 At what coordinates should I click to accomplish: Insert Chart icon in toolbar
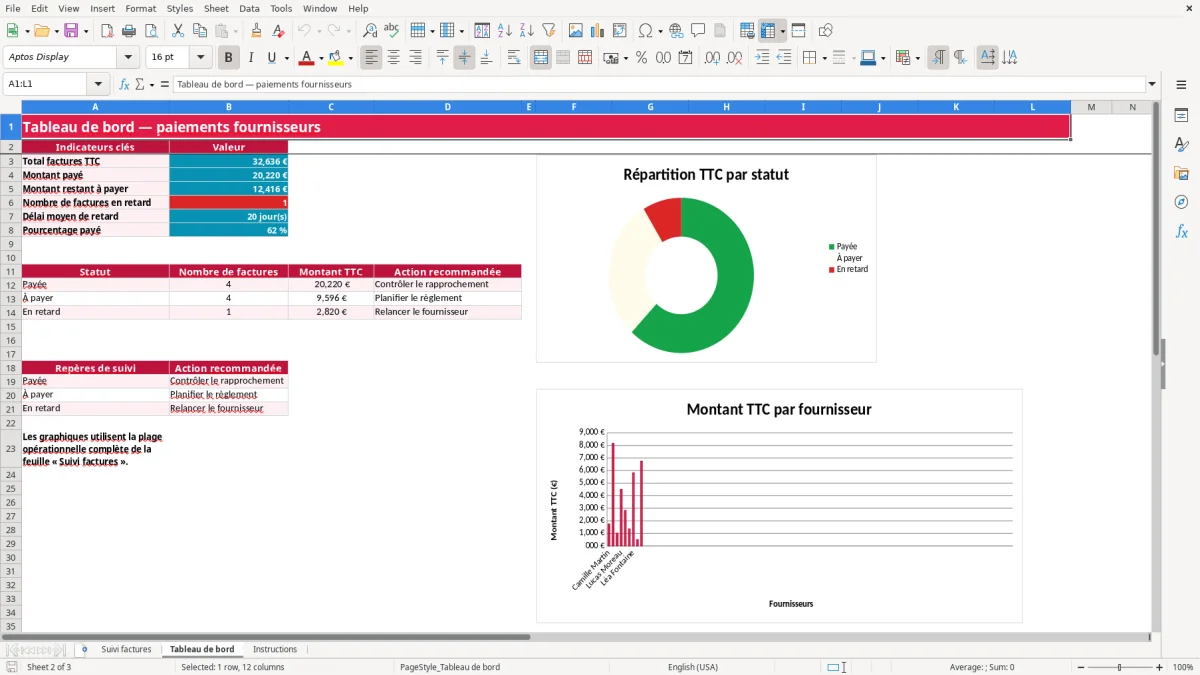pos(597,31)
